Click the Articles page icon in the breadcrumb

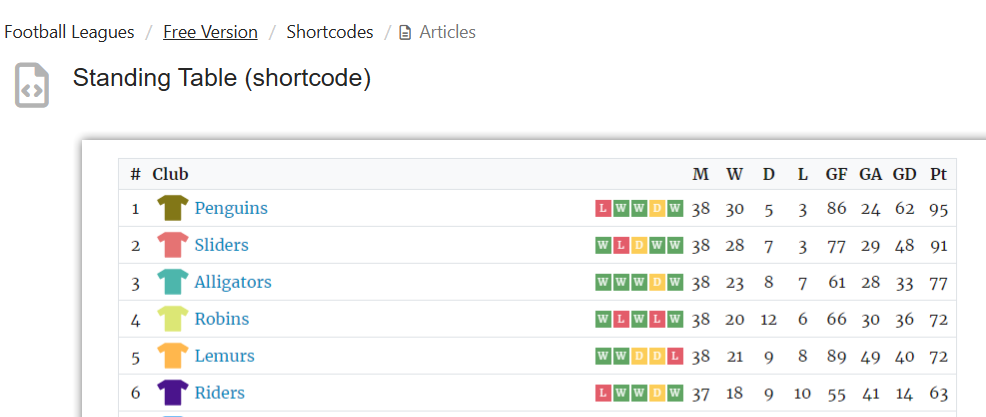406,33
